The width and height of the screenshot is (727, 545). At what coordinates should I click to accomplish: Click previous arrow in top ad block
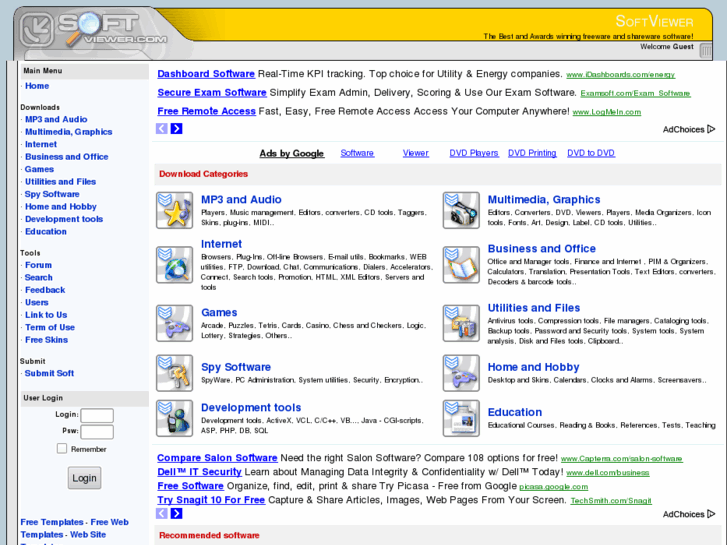(161, 128)
